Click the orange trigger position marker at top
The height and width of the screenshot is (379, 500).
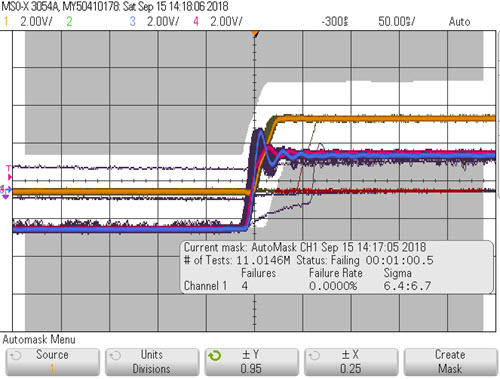(255, 34)
